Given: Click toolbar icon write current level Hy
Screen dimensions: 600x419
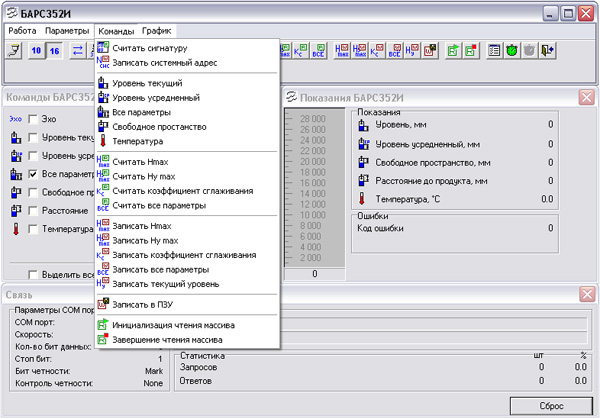Looking at the screenshot, I should (412, 51).
